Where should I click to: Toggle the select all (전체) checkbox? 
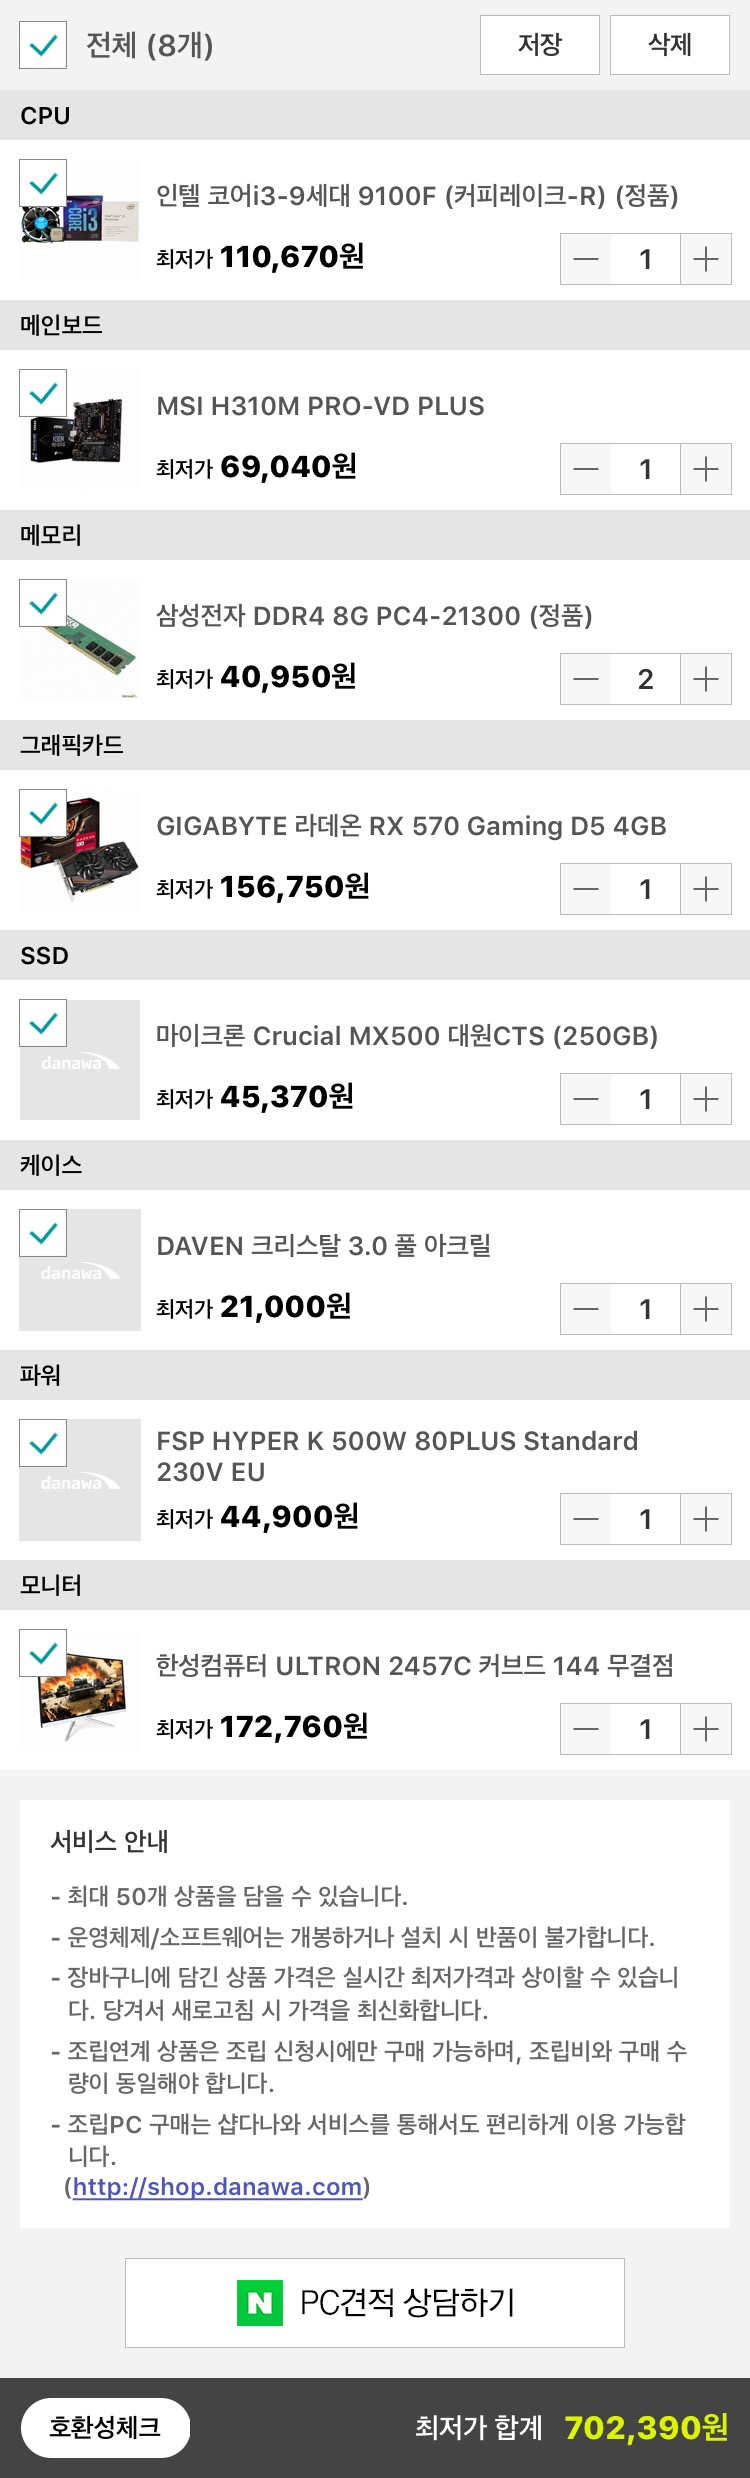click(43, 45)
